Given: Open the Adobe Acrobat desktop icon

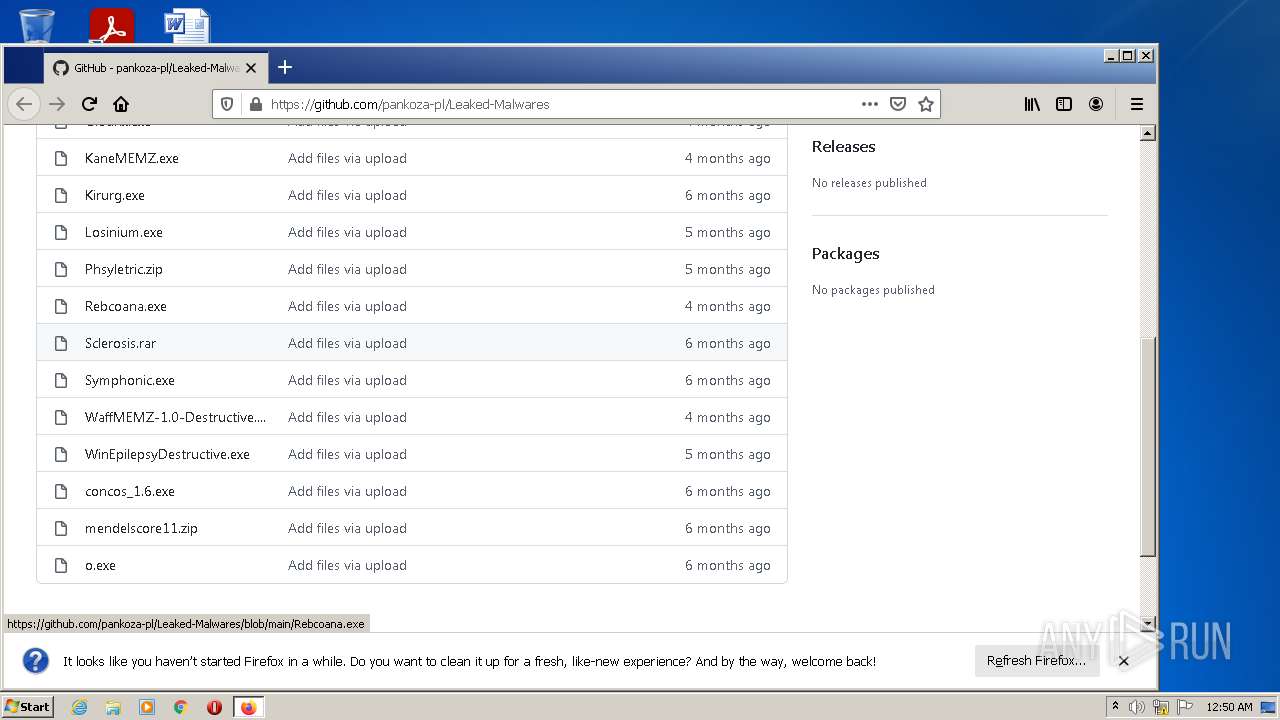Looking at the screenshot, I should tap(111, 24).
